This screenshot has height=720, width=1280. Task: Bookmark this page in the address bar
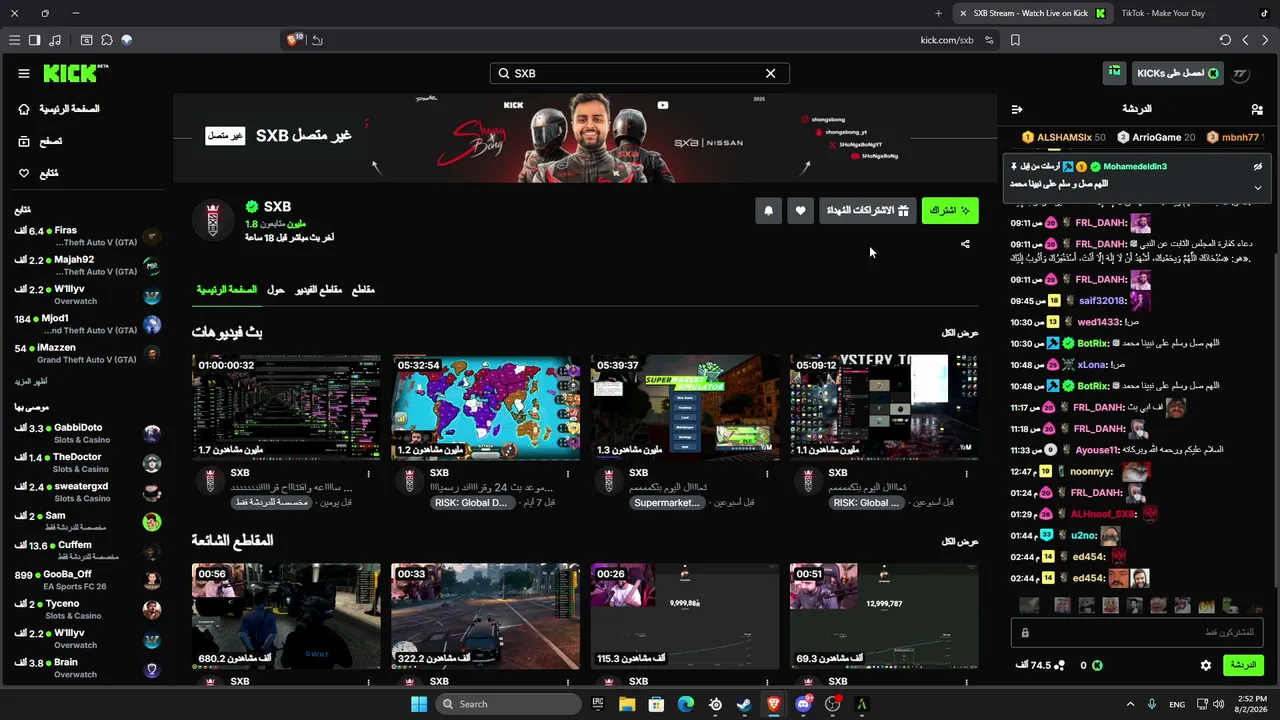click(x=1015, y=40)
